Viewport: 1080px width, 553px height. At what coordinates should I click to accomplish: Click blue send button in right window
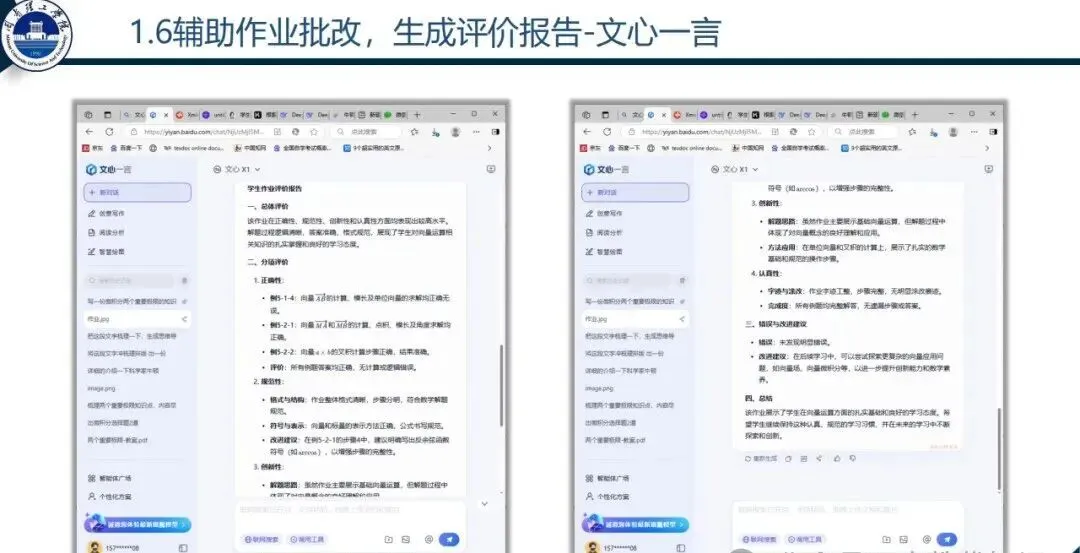click(x=946, y=540)
